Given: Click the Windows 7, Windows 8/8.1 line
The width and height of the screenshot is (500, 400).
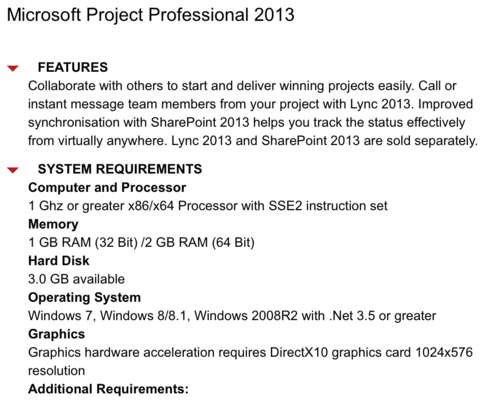Looking at the screenshot, I should 232,316.
